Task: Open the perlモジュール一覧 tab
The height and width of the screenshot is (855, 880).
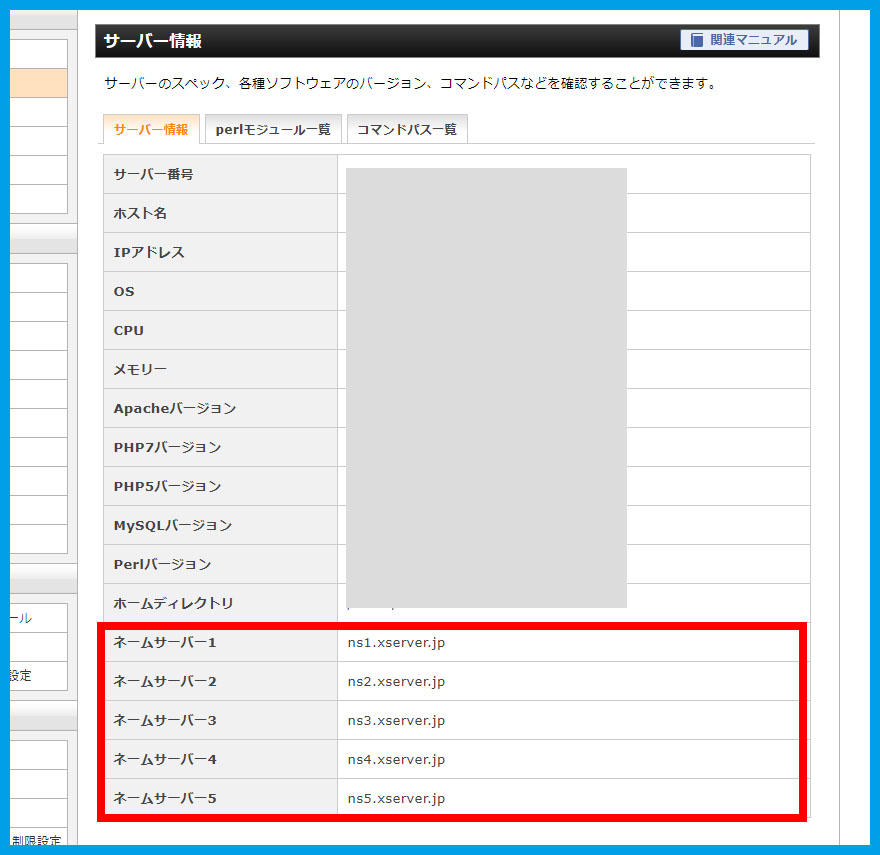Action: [273, 130]
